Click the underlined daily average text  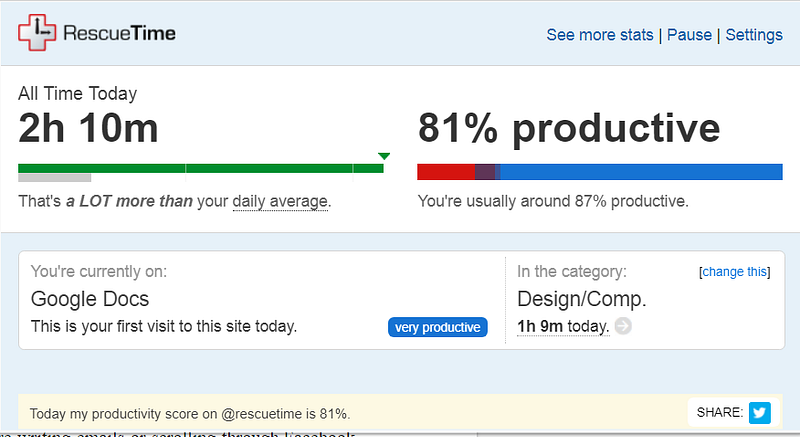pos(280,201)
